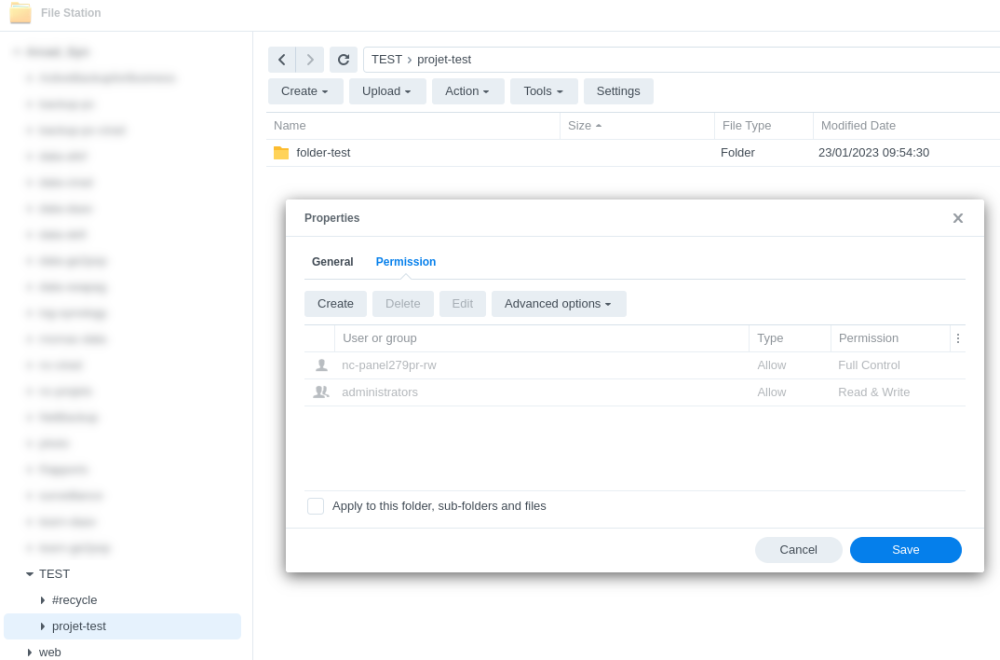The height and width of the screenshot is (660, 1000).
Task: Click the folder-test folder icon
Action: (281, 153)
